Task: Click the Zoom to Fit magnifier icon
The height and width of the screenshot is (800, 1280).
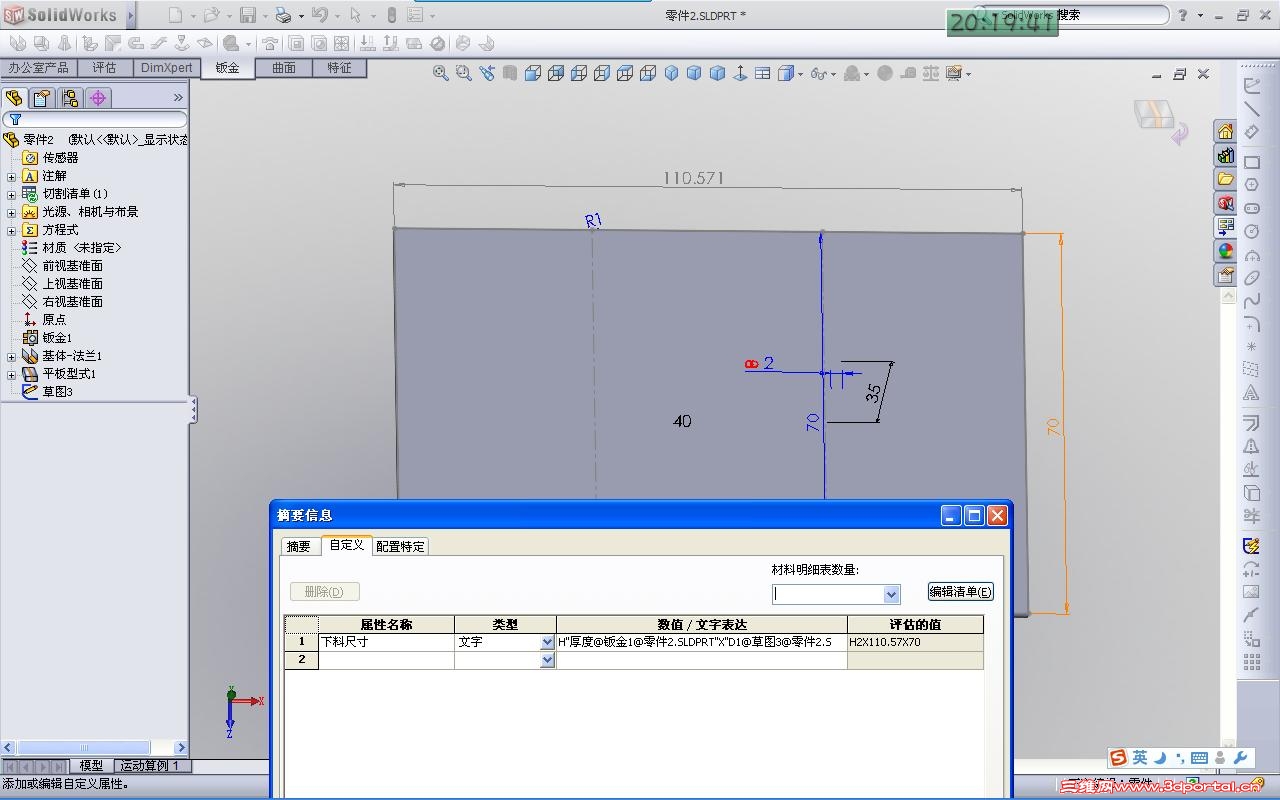Action: tap(440, 73)
